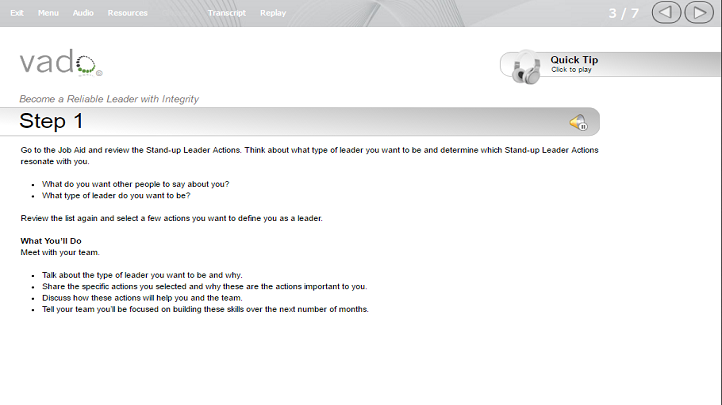This screenshot has width=722, height=405.
Task: Click the 'Tell your team you'll be focused' bullet
Action: click(205, 309)
